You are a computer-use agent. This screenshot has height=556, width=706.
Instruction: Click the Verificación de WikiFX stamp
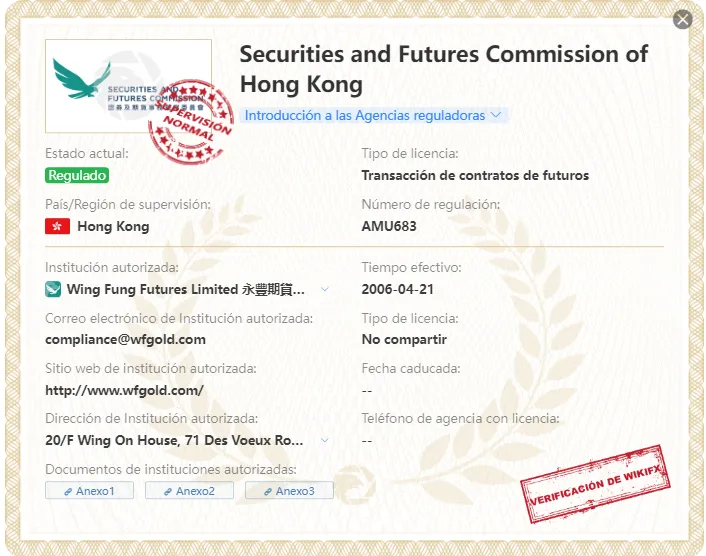(x=595, y=484)
